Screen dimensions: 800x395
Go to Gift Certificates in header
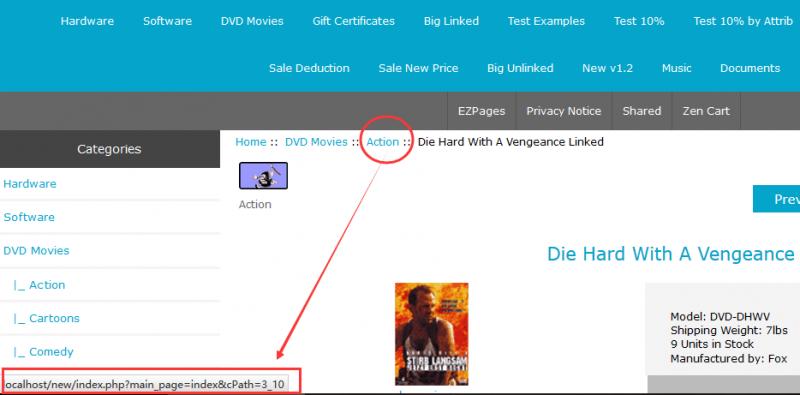[x=354, y=21]
